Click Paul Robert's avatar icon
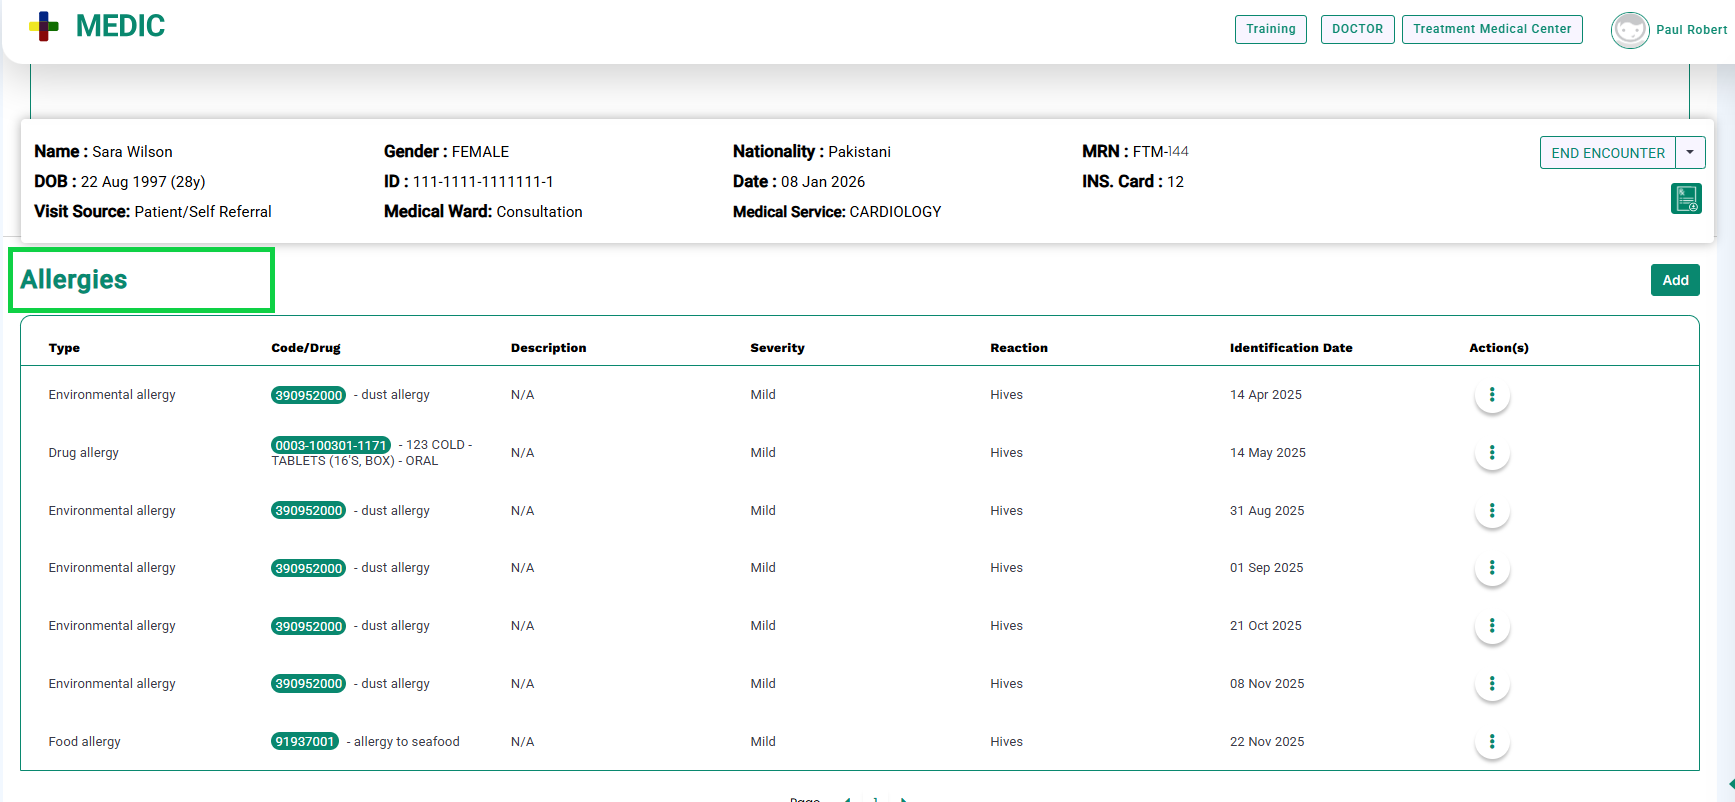 [1630, 30]
